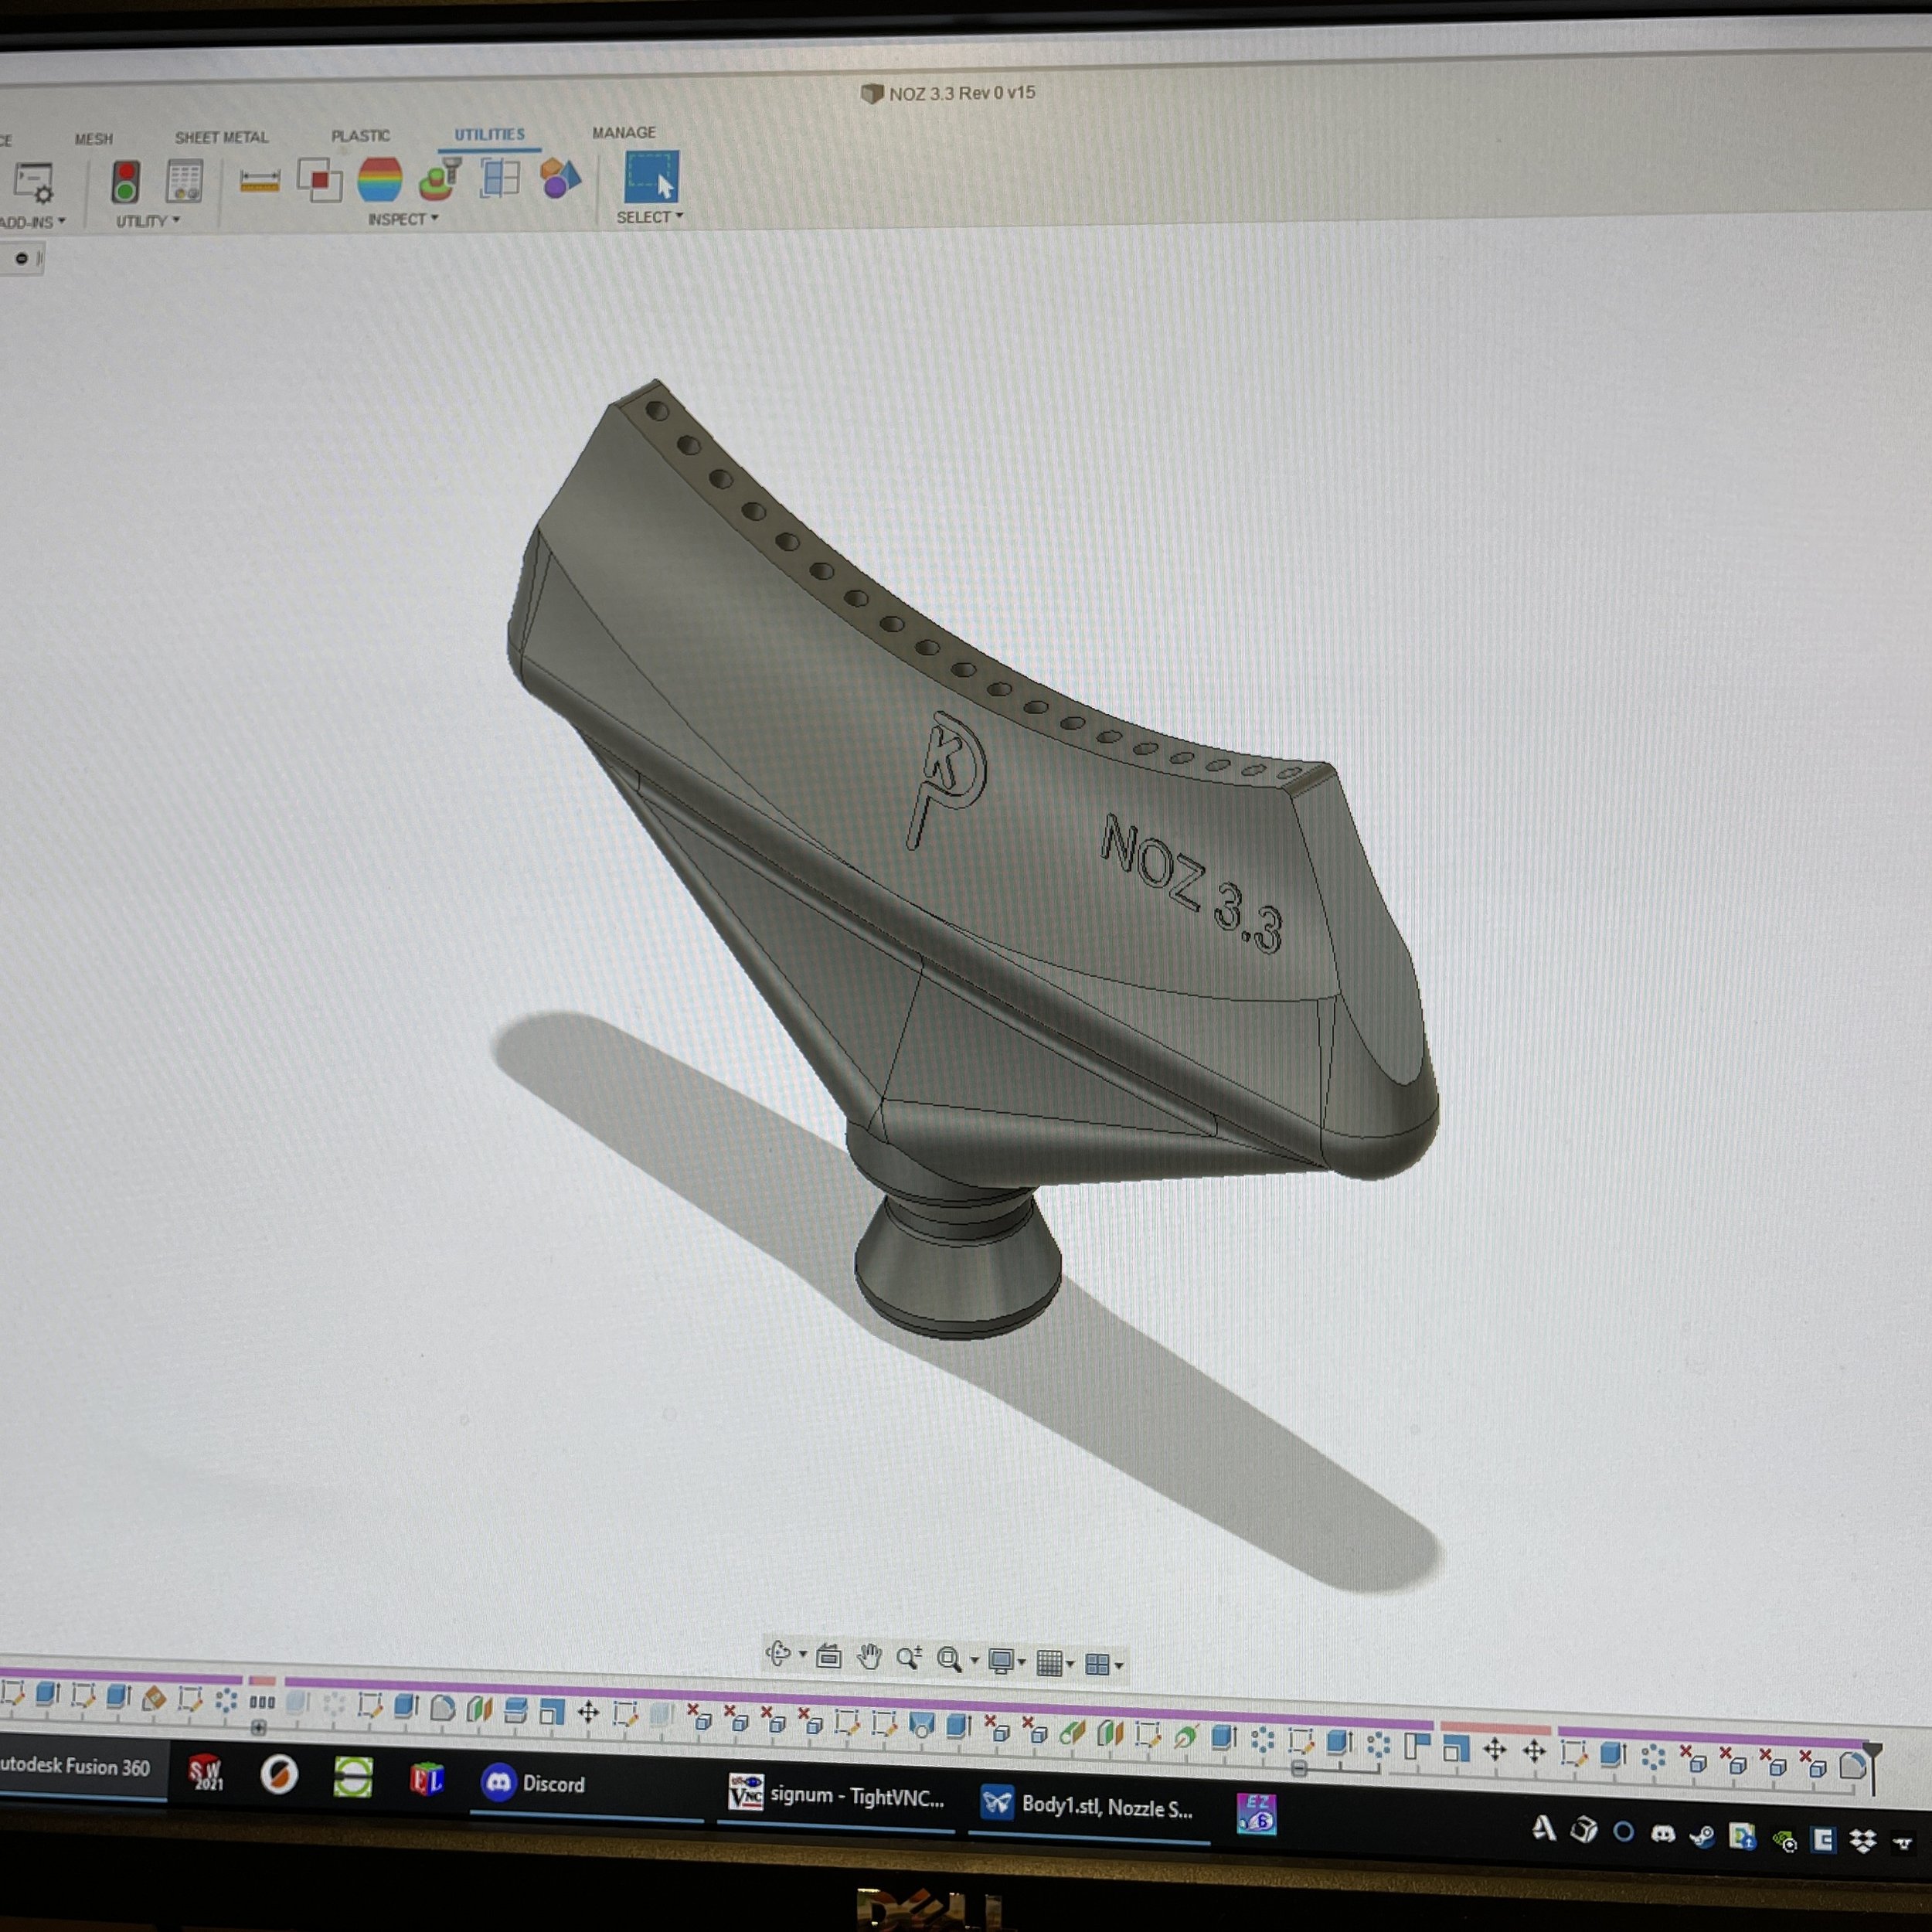Select the Hole feature in timeline
This screenshot has width=1932, height=1932.
pyautogui.click(x=921, y=1725)
